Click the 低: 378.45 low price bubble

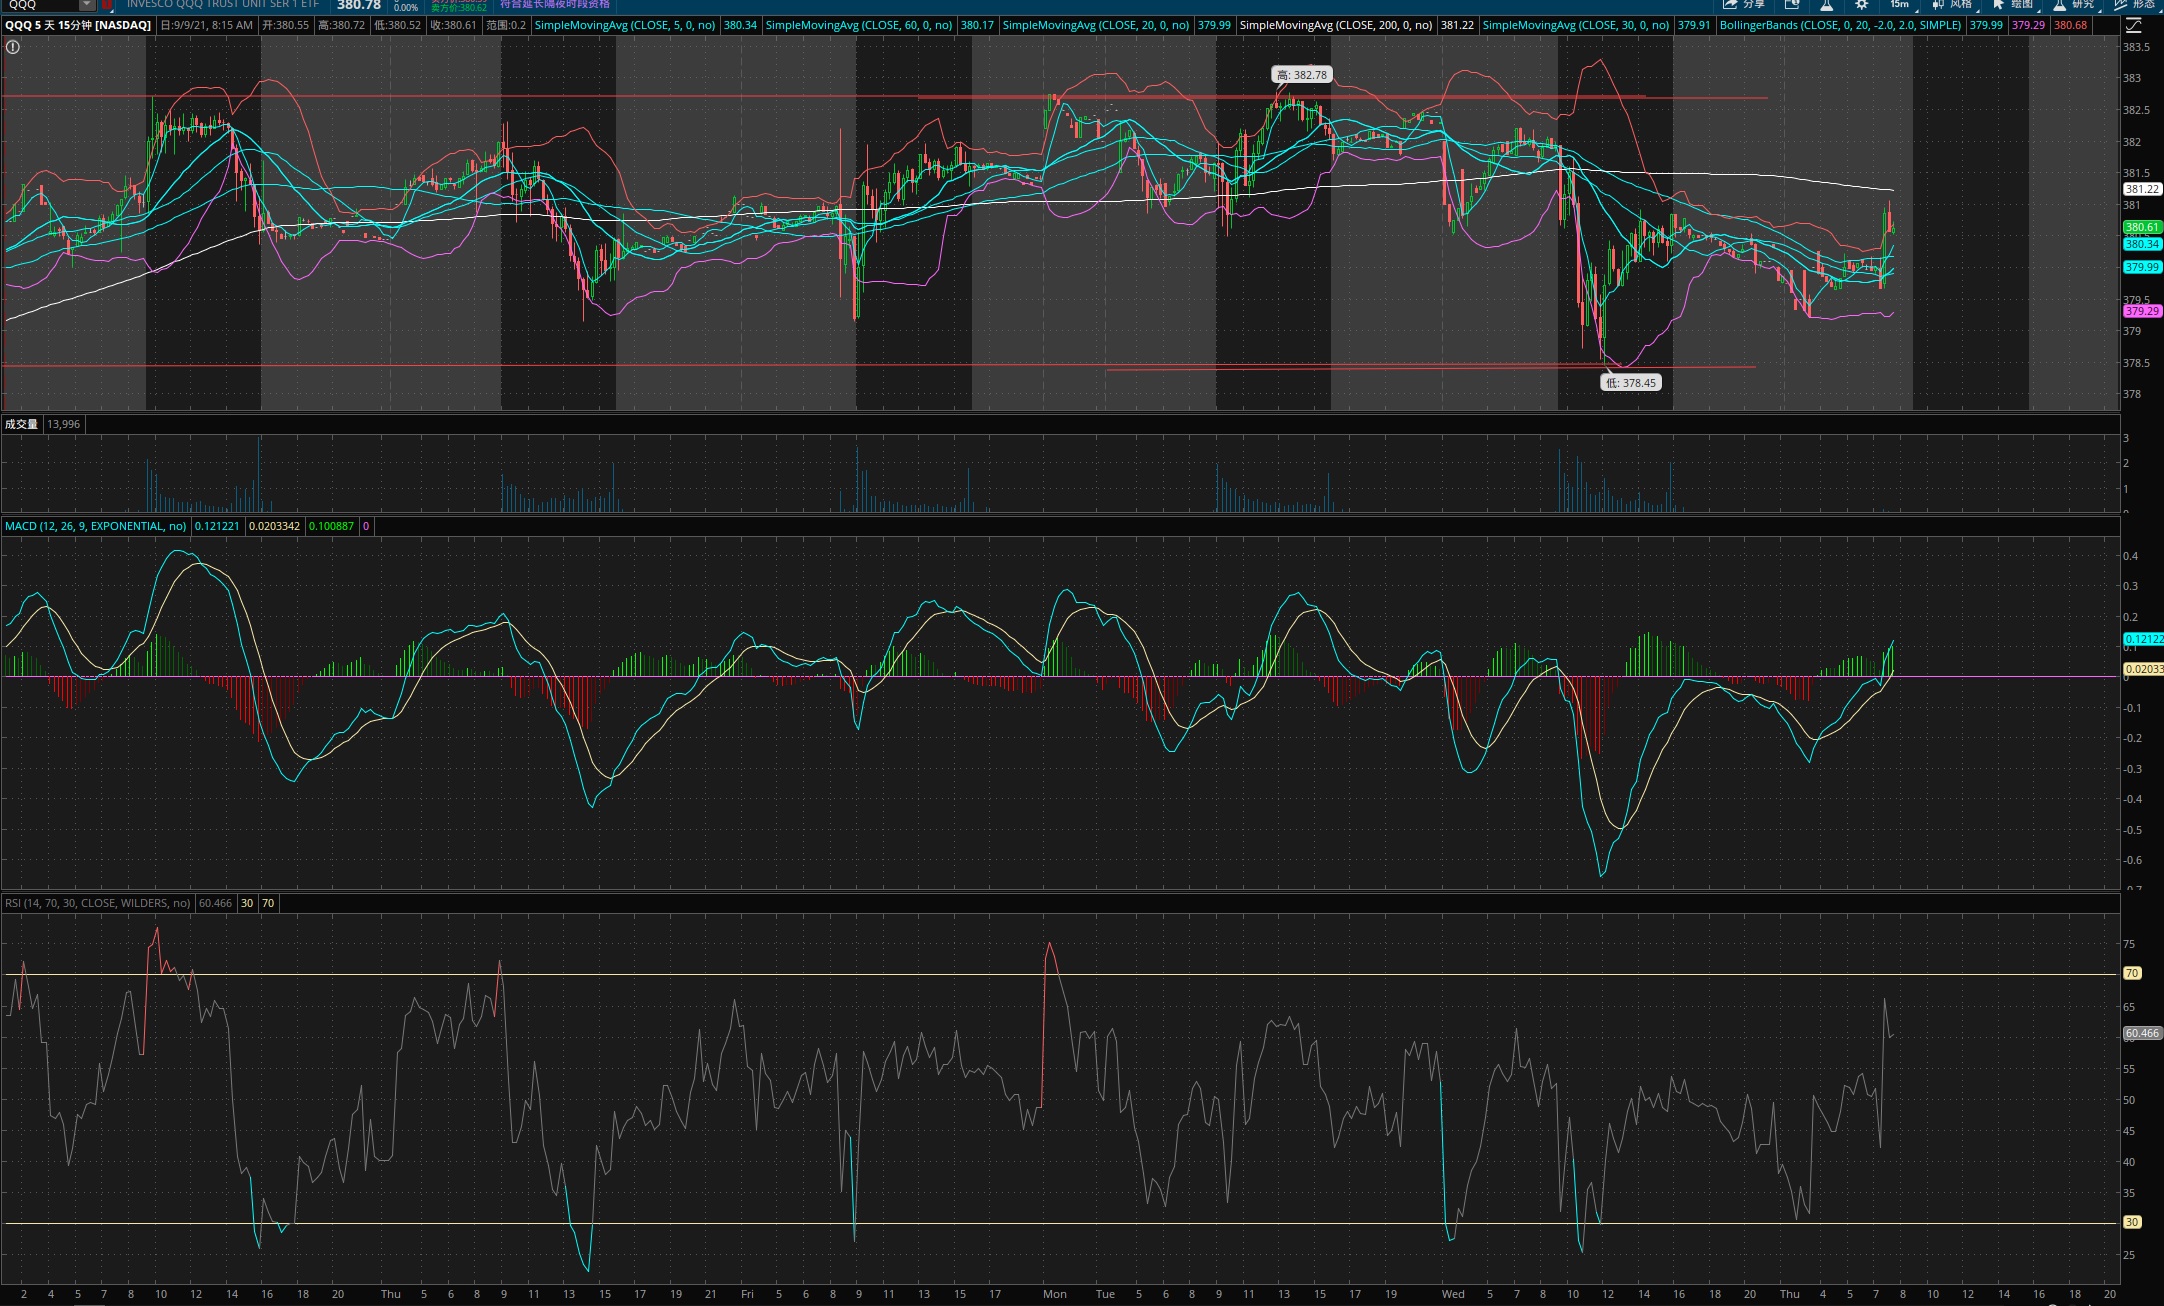[x=1631, y=383]
